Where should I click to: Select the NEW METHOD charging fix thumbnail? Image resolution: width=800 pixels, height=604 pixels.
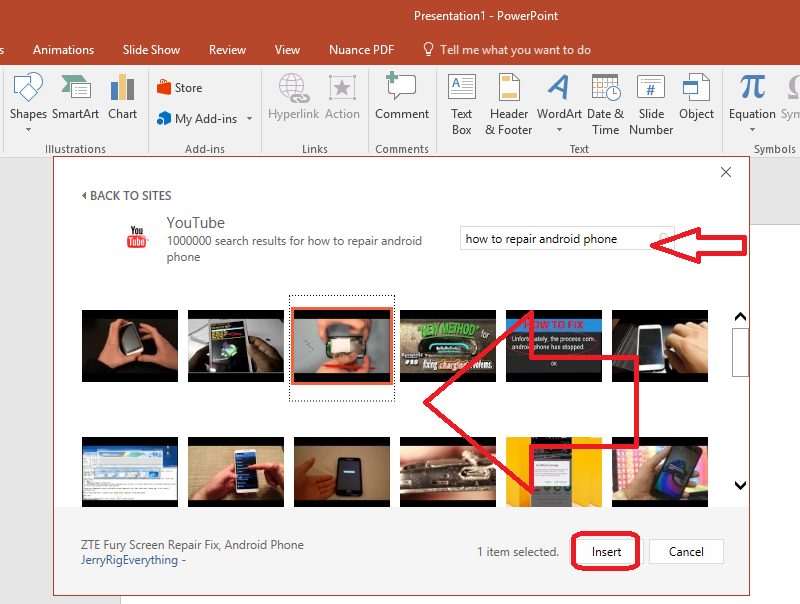[448, 346]
